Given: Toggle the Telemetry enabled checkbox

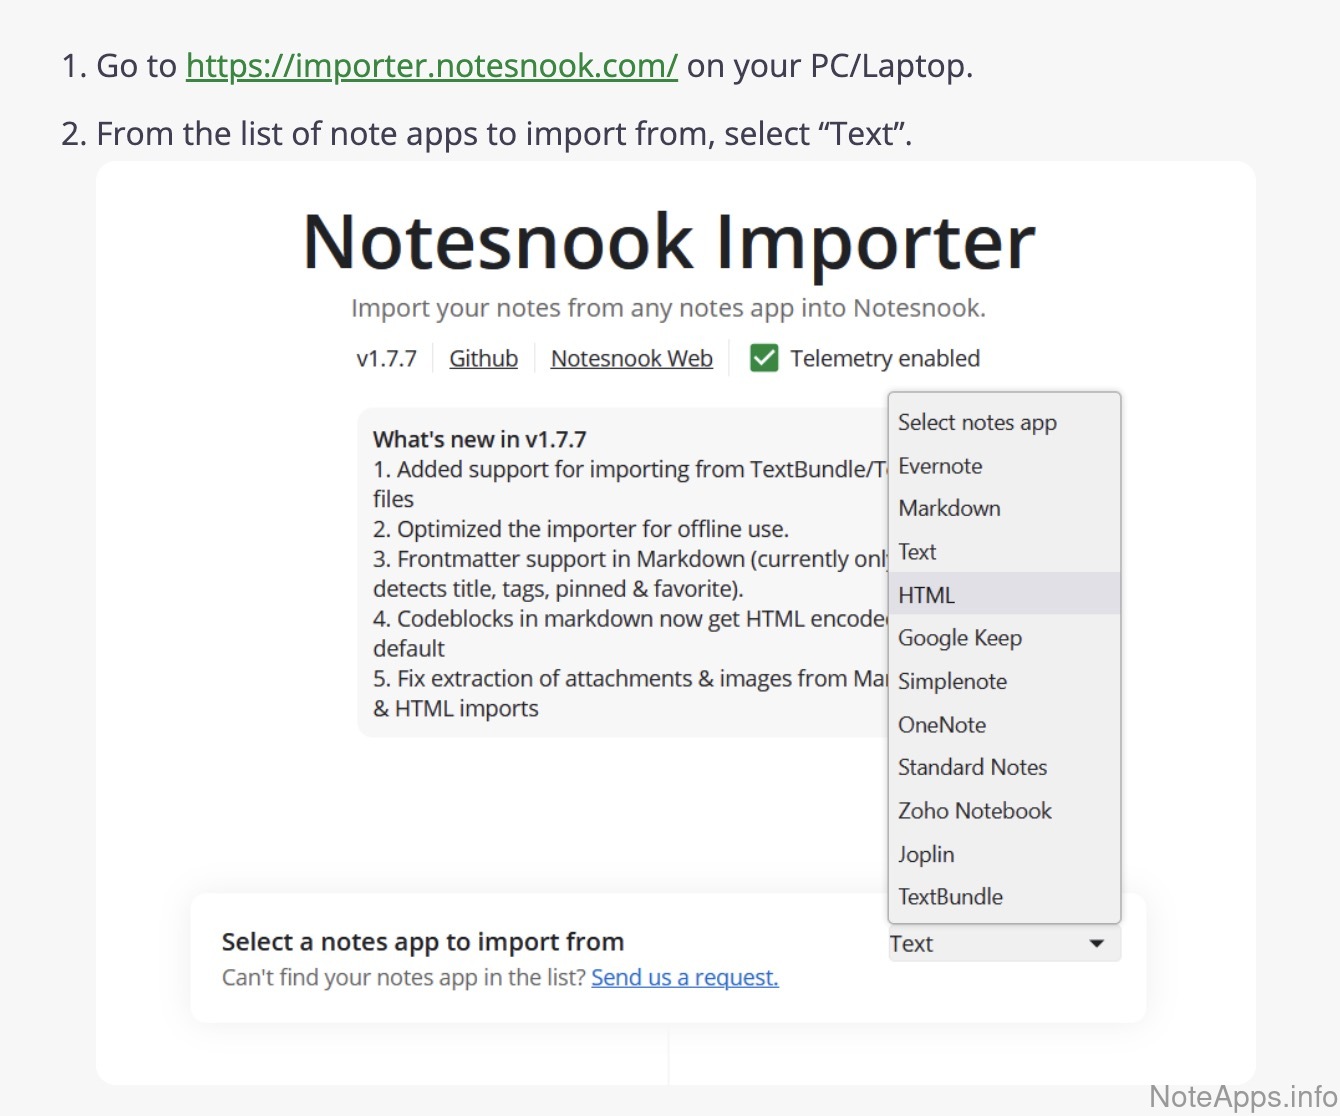Looking at the screenshot, I should click(x=764, y=358).
